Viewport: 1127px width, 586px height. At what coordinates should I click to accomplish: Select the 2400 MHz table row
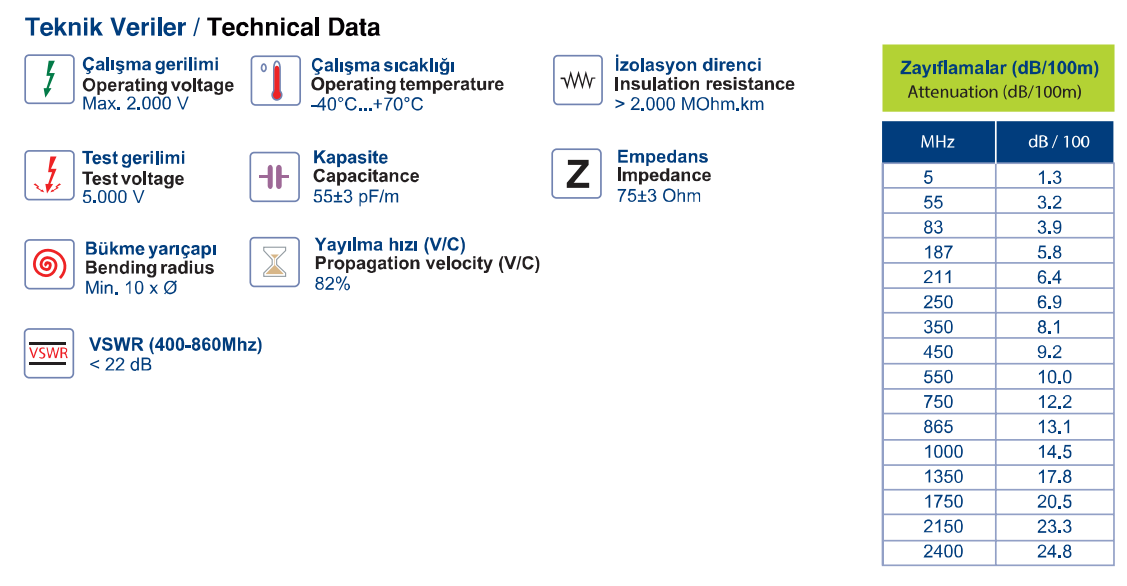(x=998, y=552)
